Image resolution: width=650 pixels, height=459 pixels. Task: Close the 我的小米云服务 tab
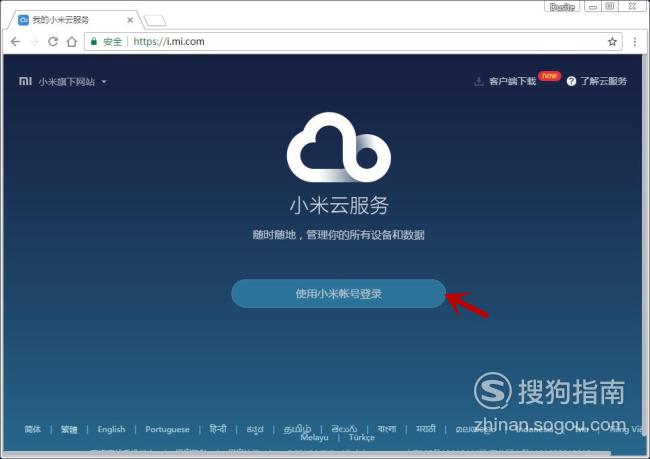[x=130, y=20]
